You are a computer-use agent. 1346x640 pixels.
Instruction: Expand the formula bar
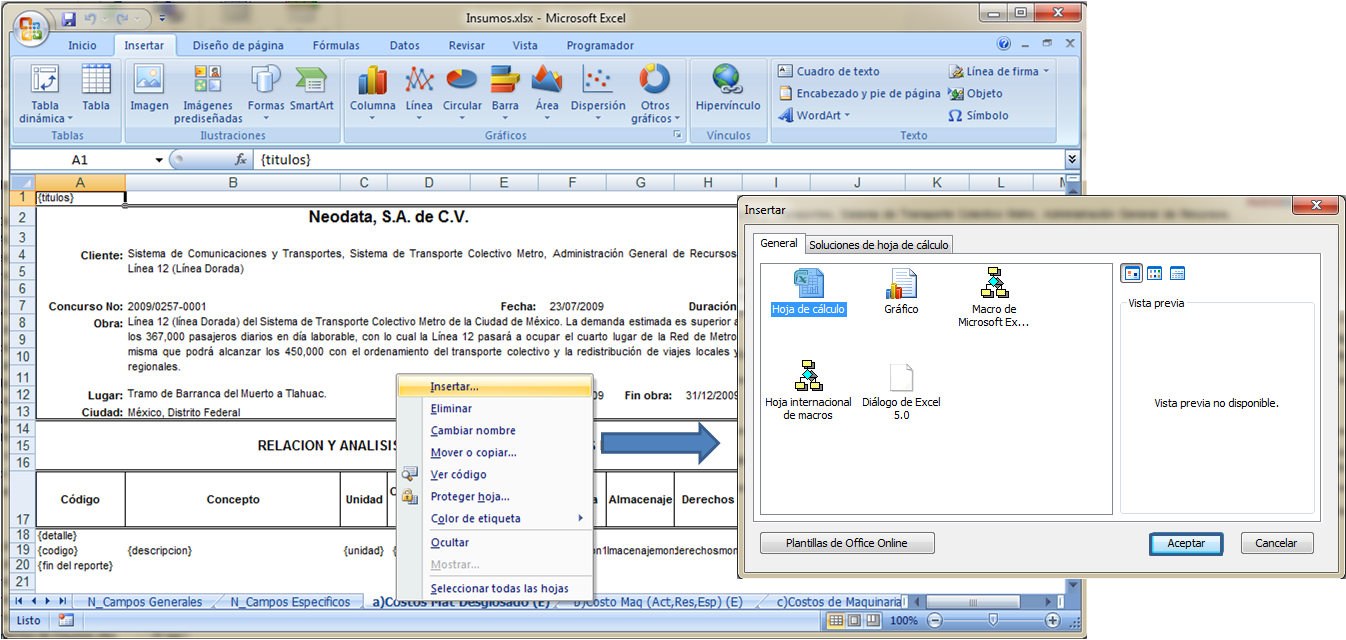tap(1072, 159)
